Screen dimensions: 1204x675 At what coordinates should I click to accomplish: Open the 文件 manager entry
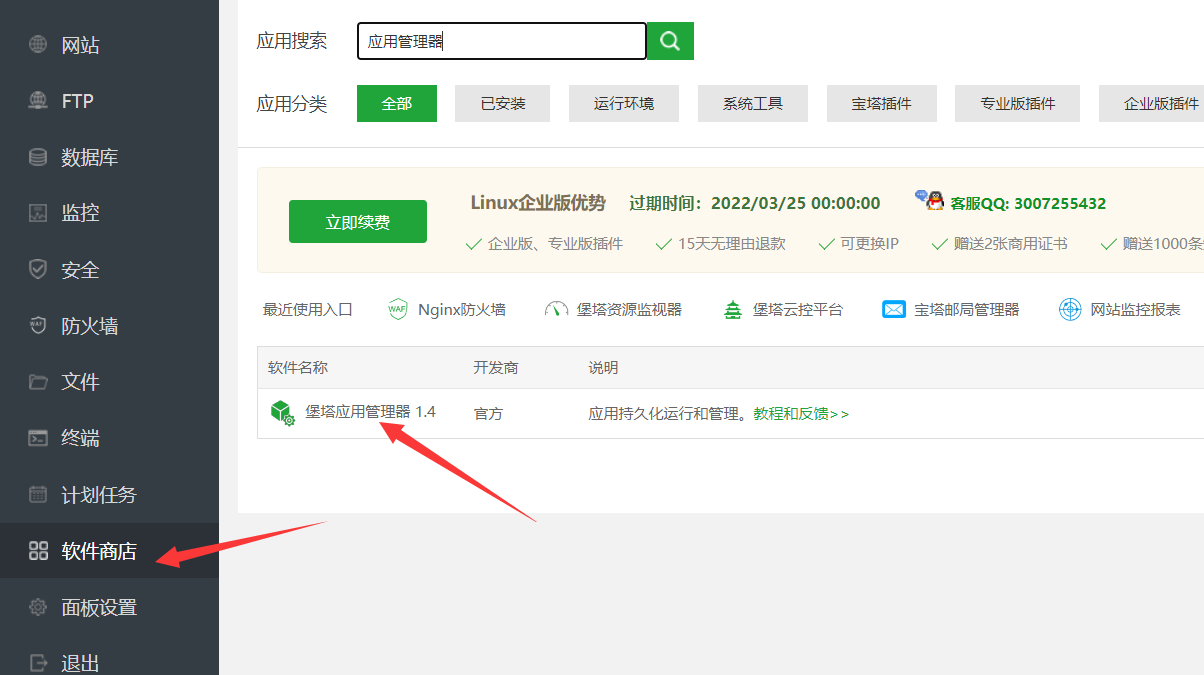click(x=109, y=381)
